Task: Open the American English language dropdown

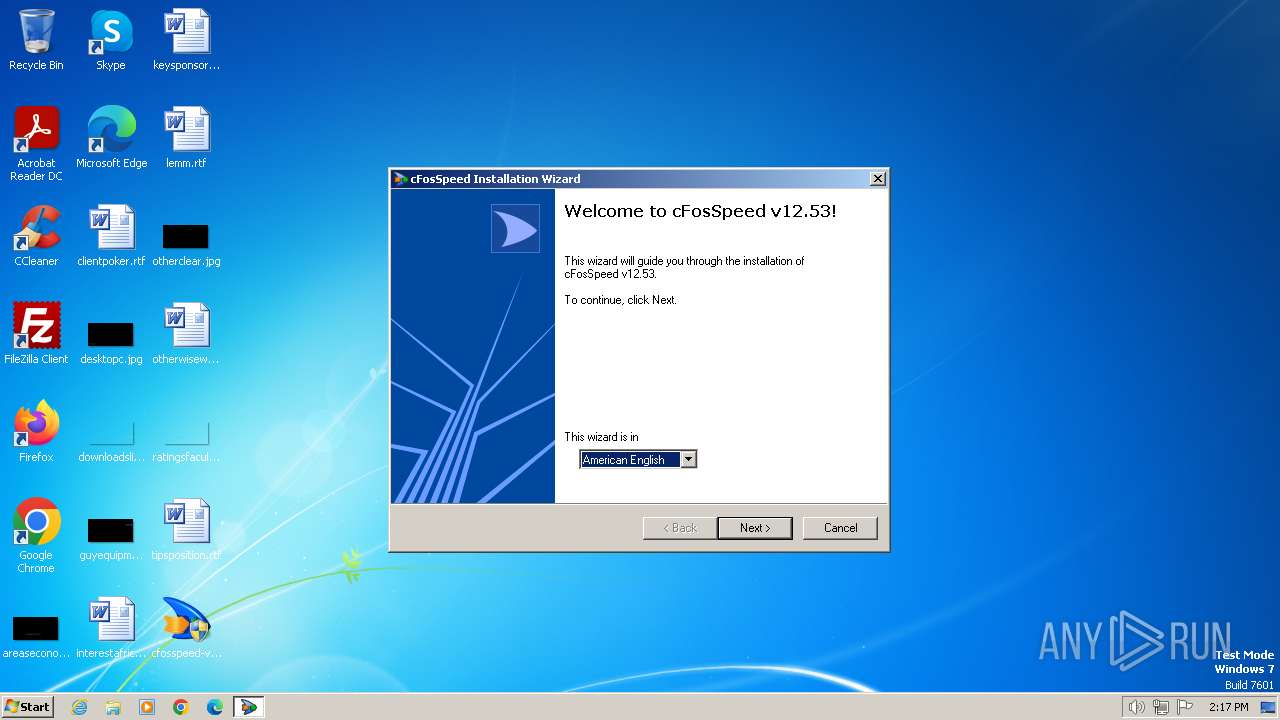Action: pyautogui.click(x=688, y=460)
